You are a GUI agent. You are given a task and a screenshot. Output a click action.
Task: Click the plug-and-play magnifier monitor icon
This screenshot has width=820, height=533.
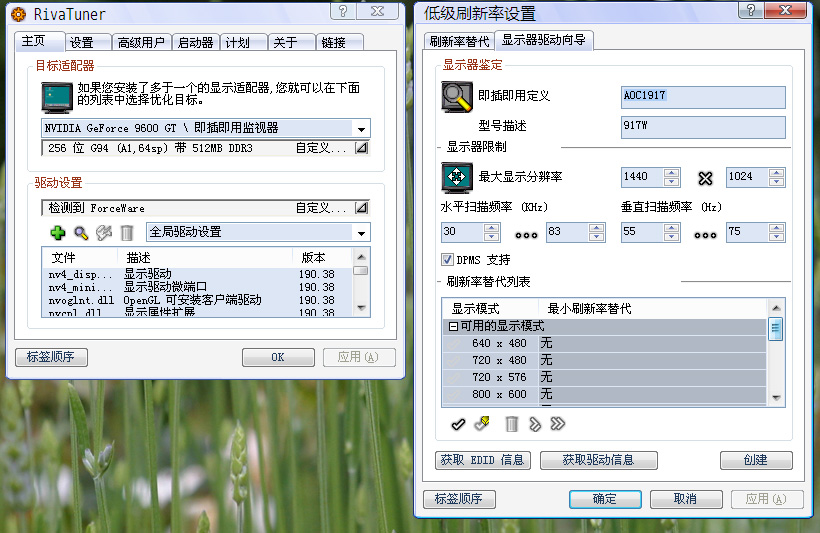(x=457, y=97)
